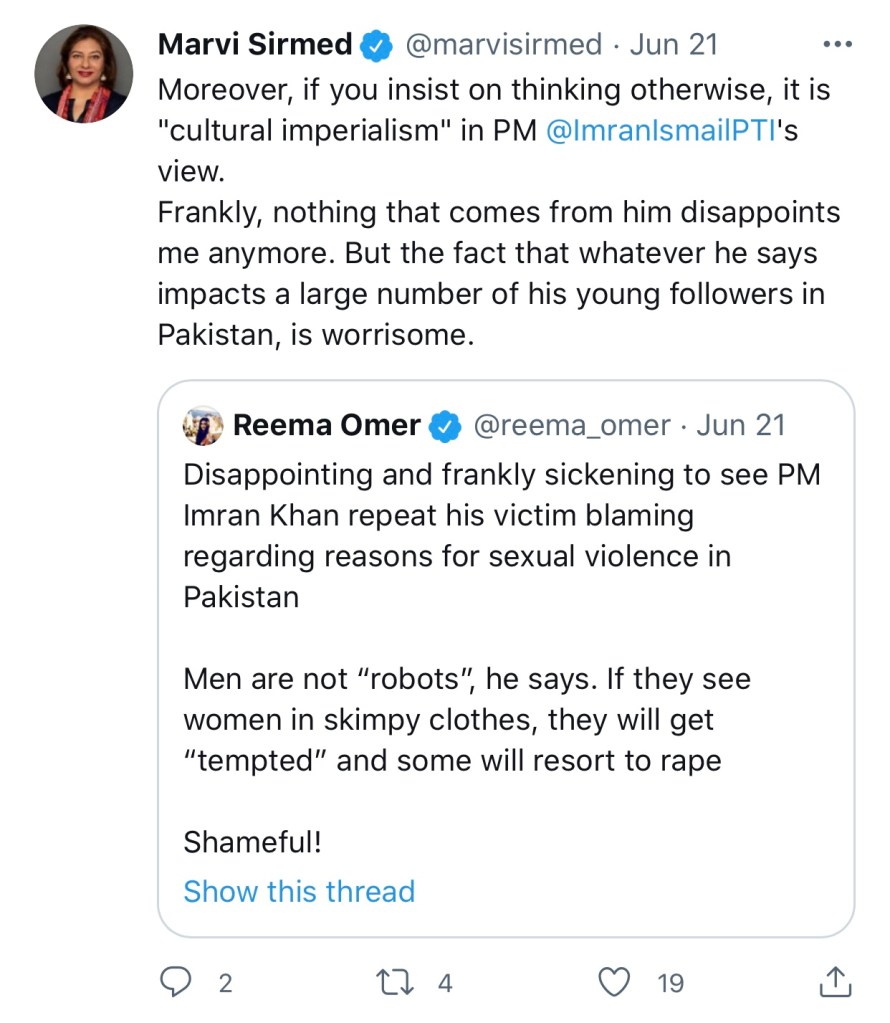Click the main tweet's Jun 21 timestamp

675,45
